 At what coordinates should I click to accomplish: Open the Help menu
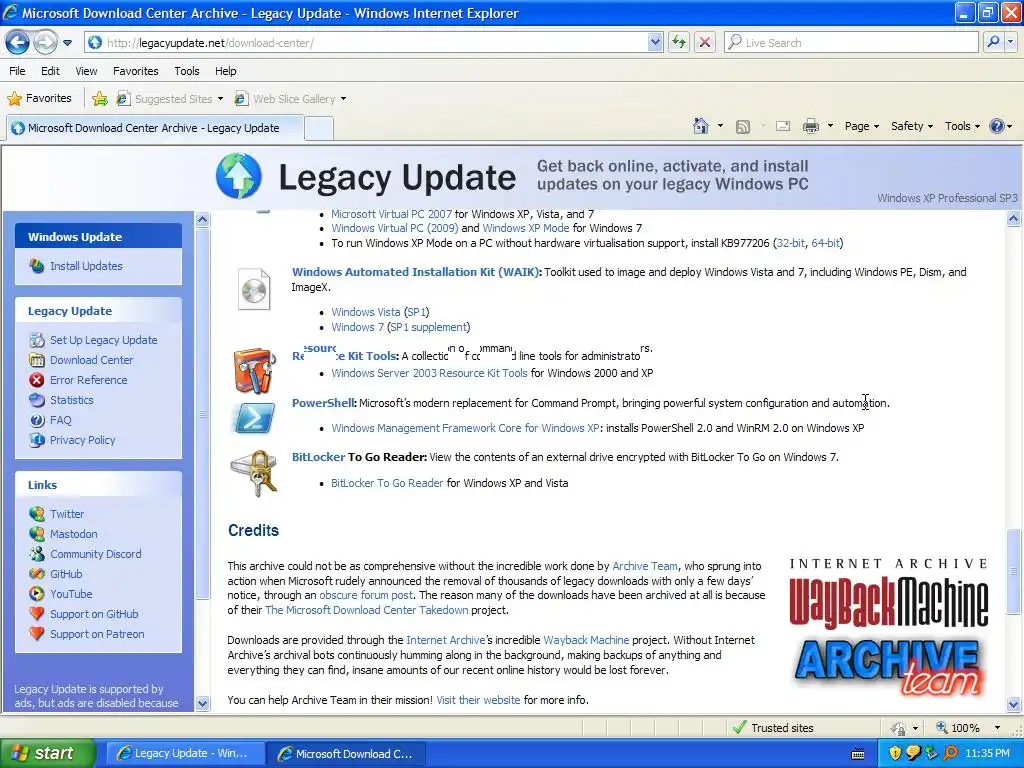click(x=225, y=71)
